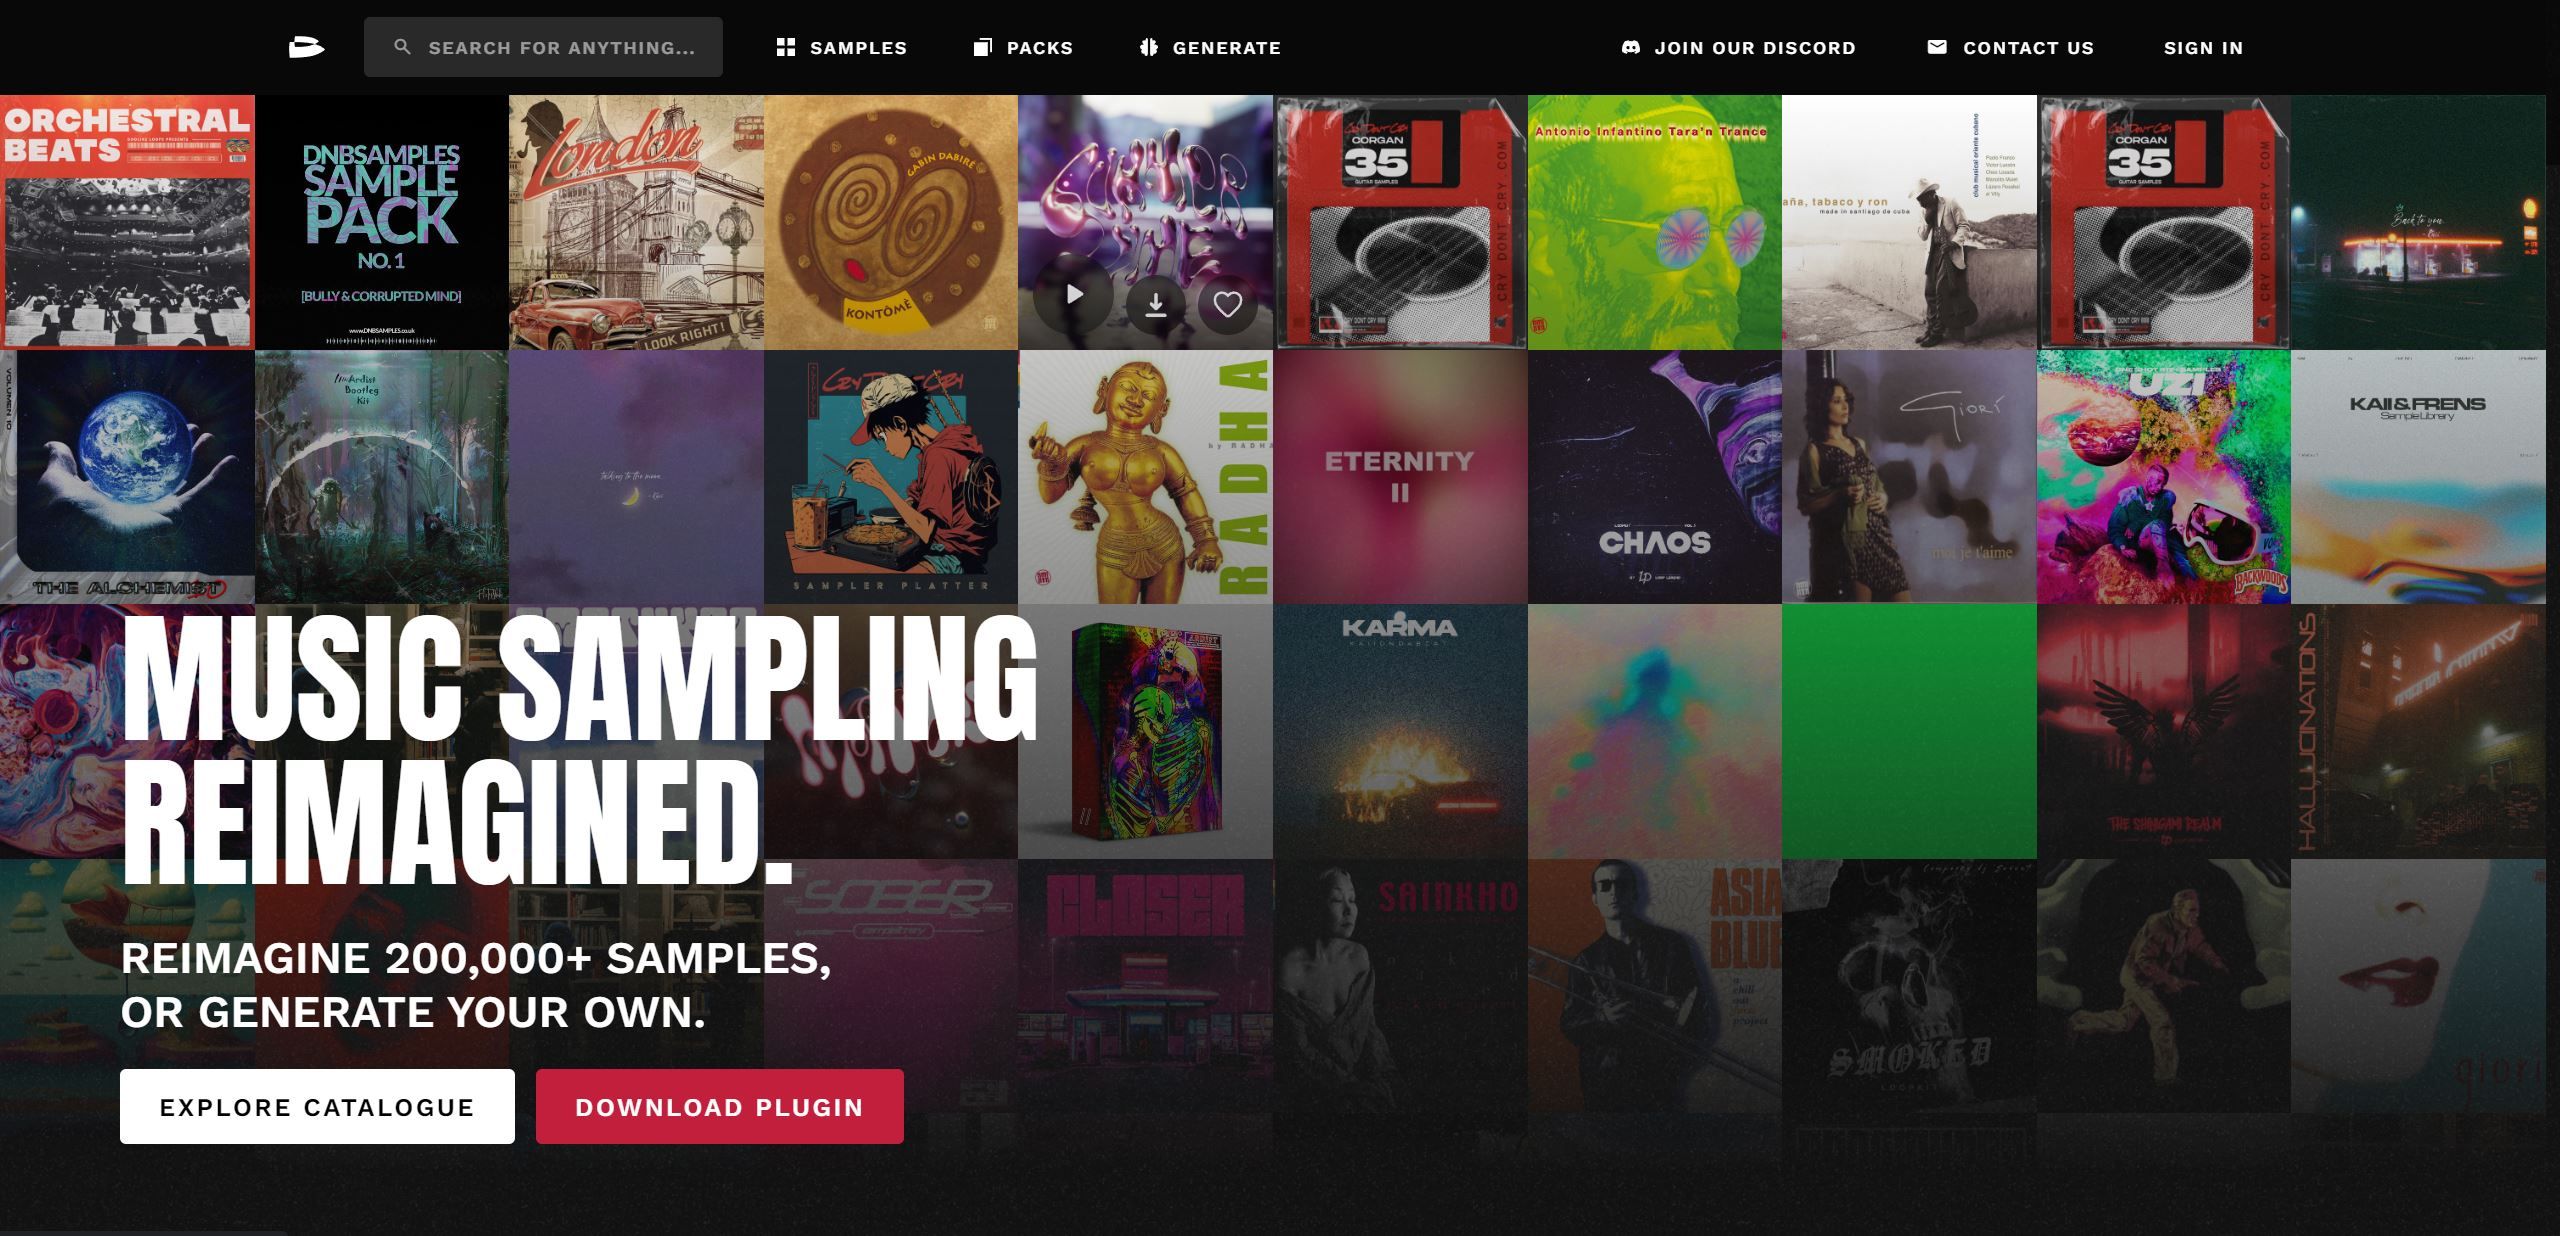Click the Generate brain icon
The width and height of the screenshot is (2560, 1236).
click(x=1148, y=47)
